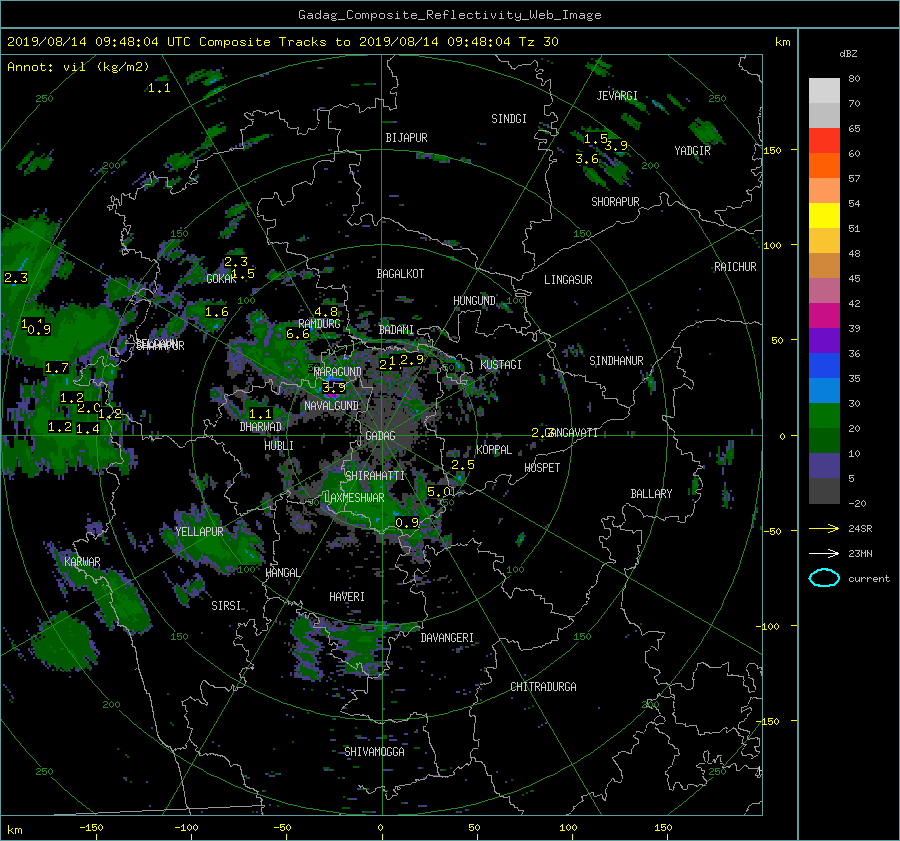This screenshot has width=900, height=841.
Task: Select the 5.0 VIL annotation near KOPPAL
Action: pyautogui.click(x=439, y=492)
